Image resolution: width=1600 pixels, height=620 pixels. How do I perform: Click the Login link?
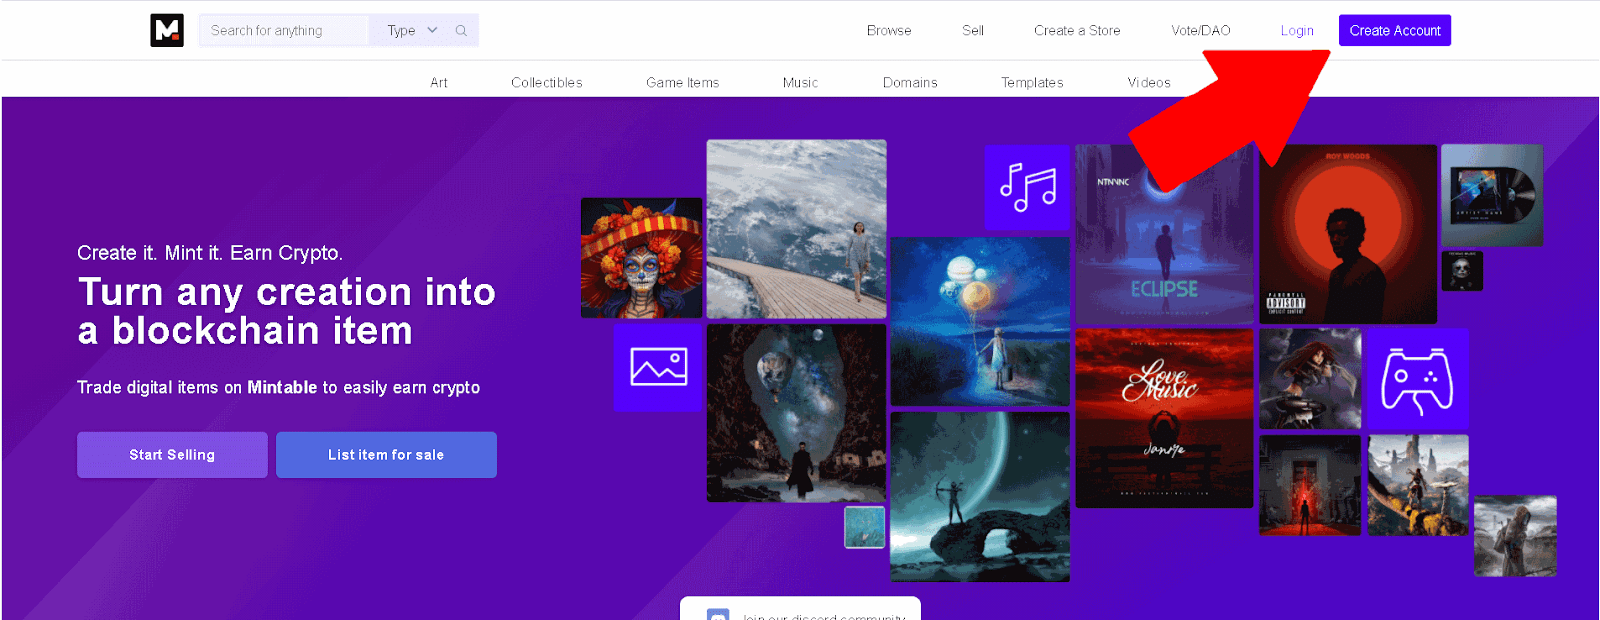[x=1297, y=30]
